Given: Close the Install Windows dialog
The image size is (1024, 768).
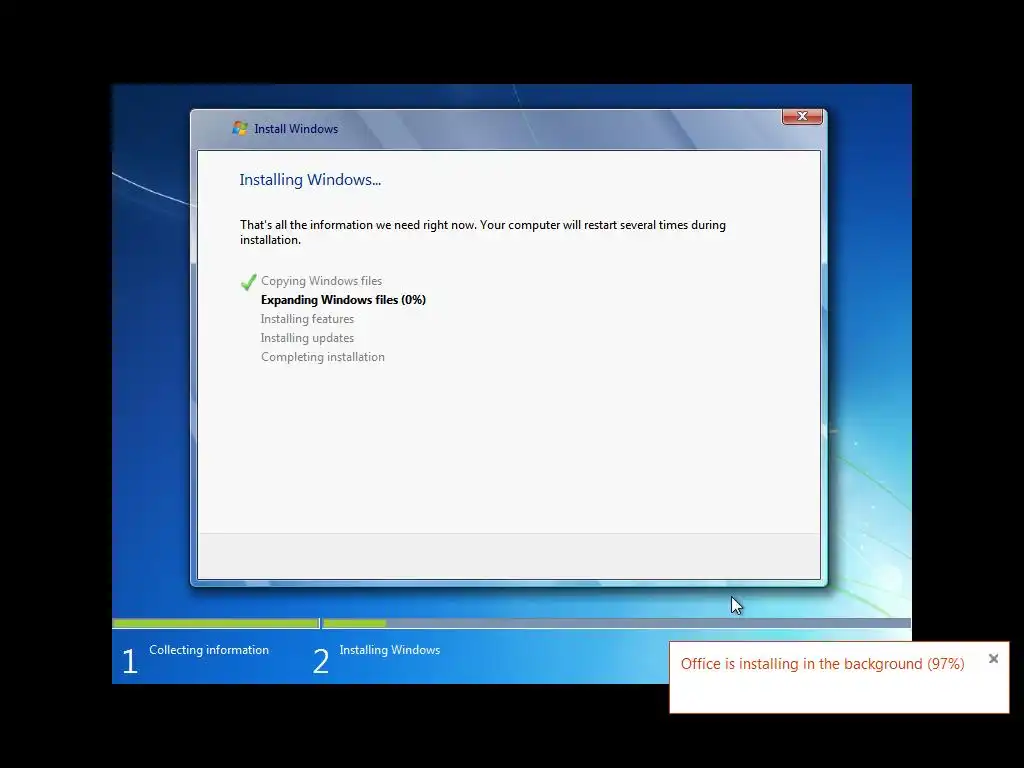Looking at the screenshot, I should pyautogui.click(x=802, y=116).
